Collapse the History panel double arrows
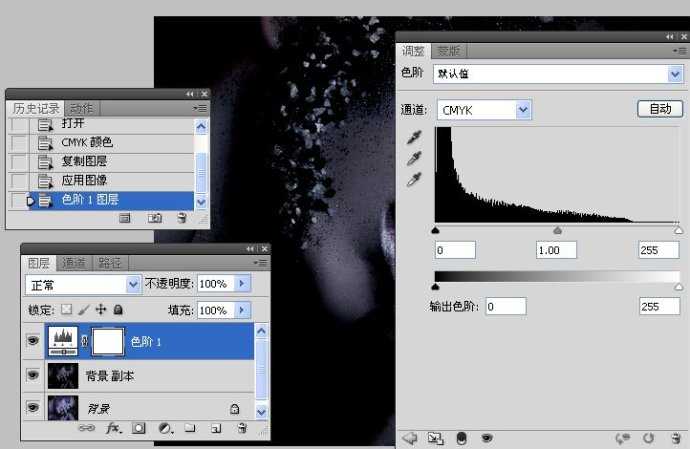This screenshot has width=690, height=449. tap(189, 94)
